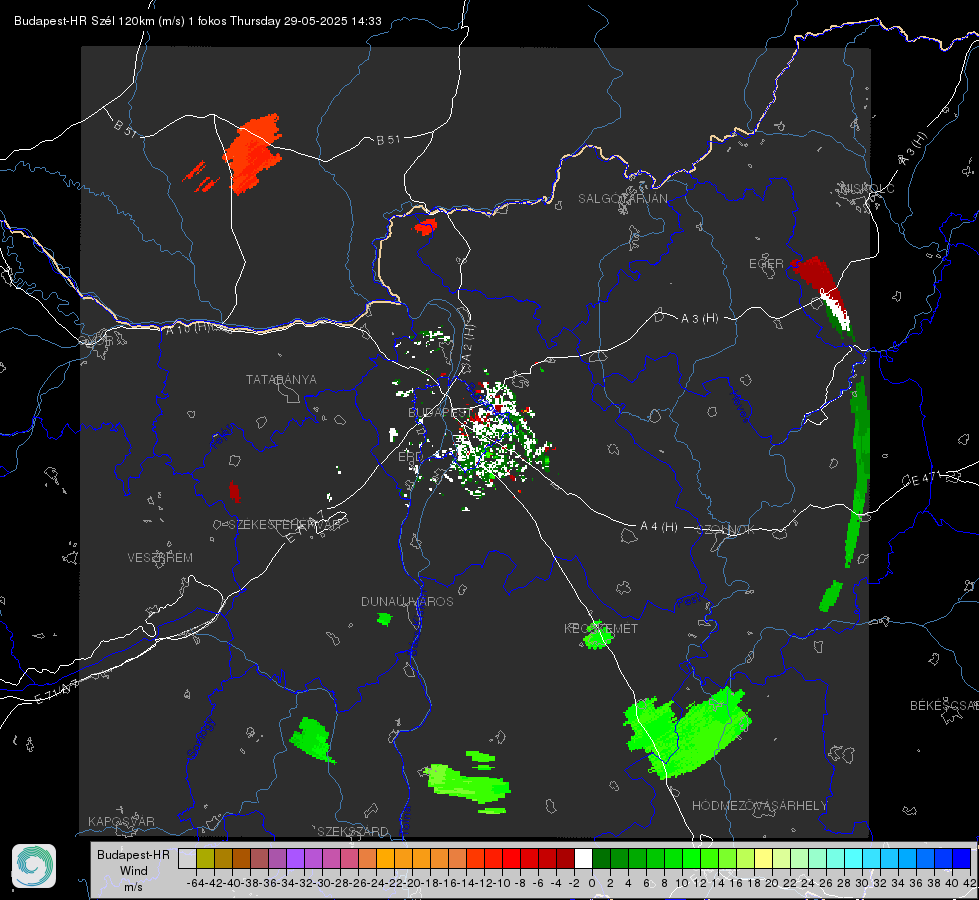Click the A 4 (H) road label
The width and height of the screenshot is (979, 900).
tap(659, 526)
